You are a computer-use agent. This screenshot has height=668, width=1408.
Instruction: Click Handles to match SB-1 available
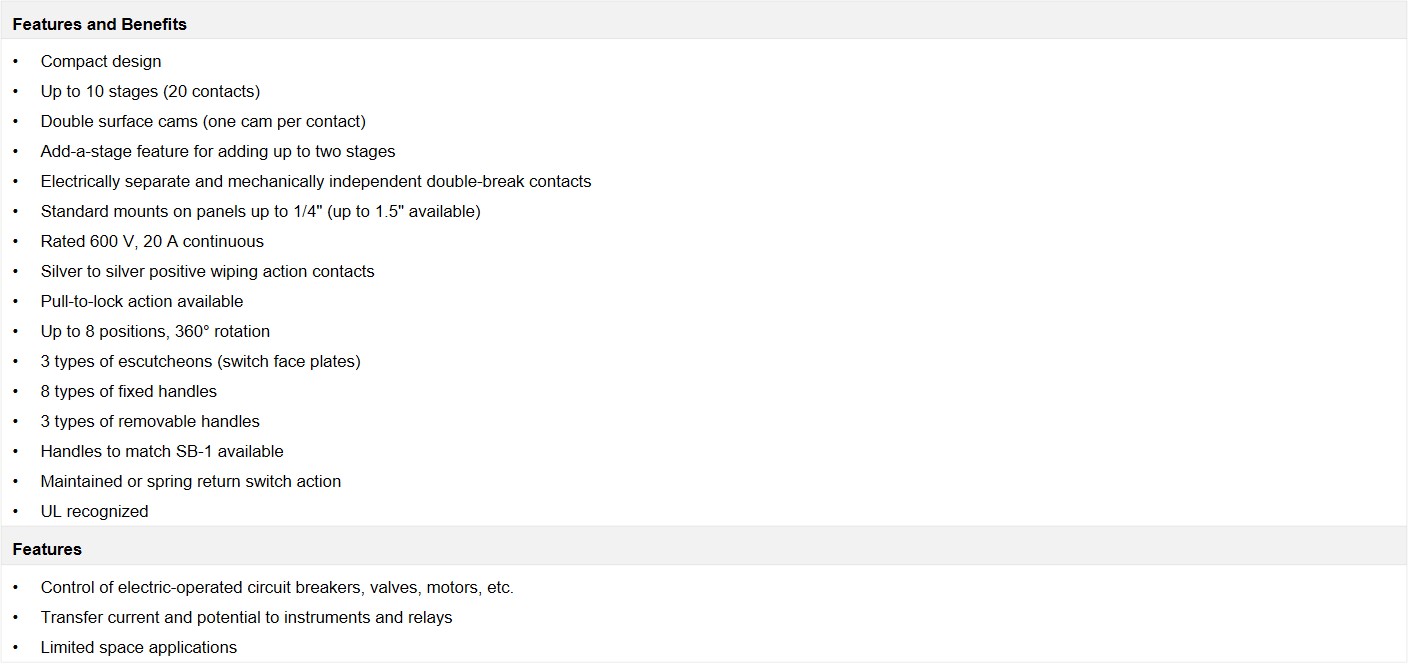click(162, 451)
